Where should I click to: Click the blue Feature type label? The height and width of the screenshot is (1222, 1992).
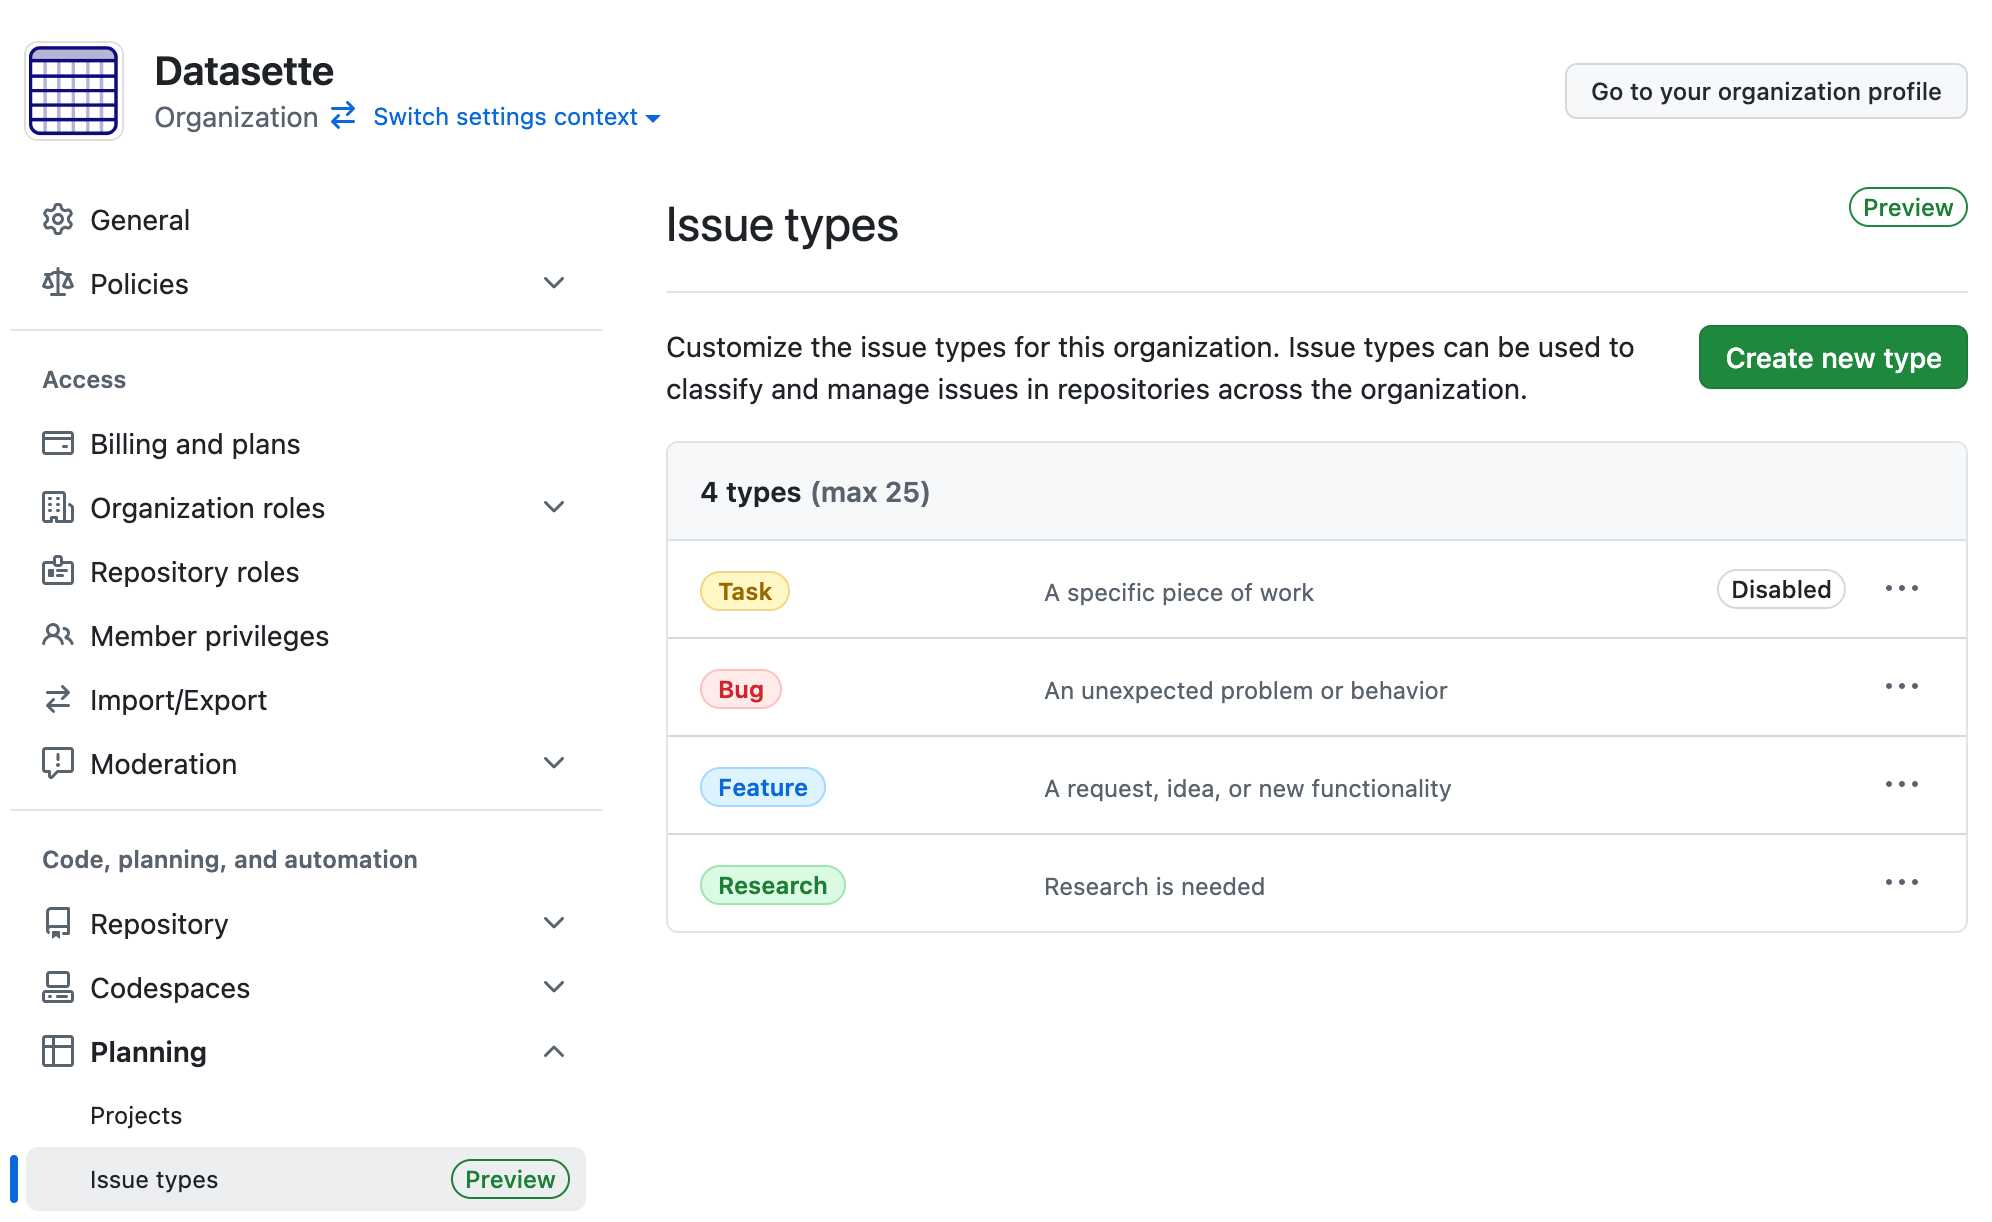(x=763, y=787)
